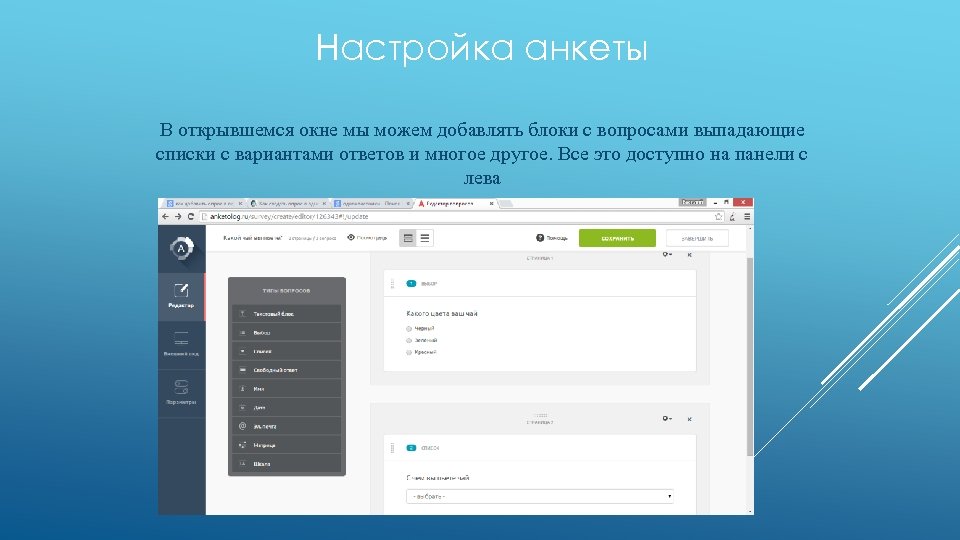Image resolution: width=960 pixels, height=540 pixels.
Task: Click the address bar URL field
Action: pyautogui.click(x=462, y=216)
